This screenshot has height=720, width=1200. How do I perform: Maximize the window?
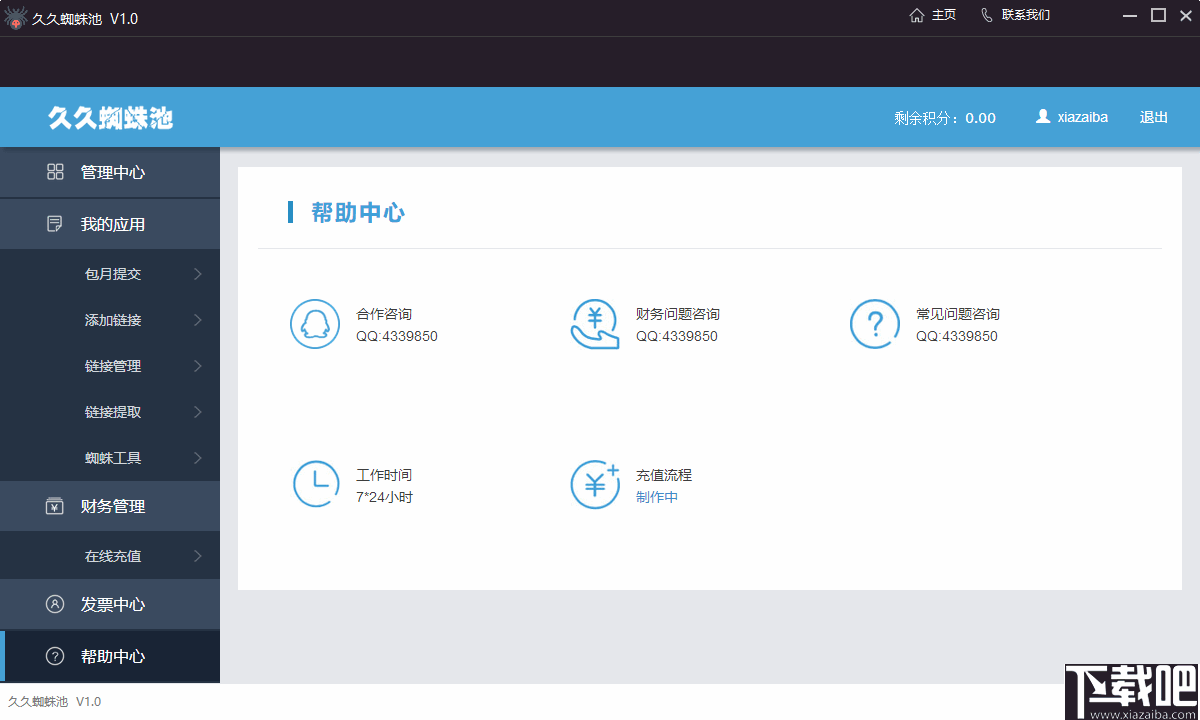click(x=1158, y=15)
